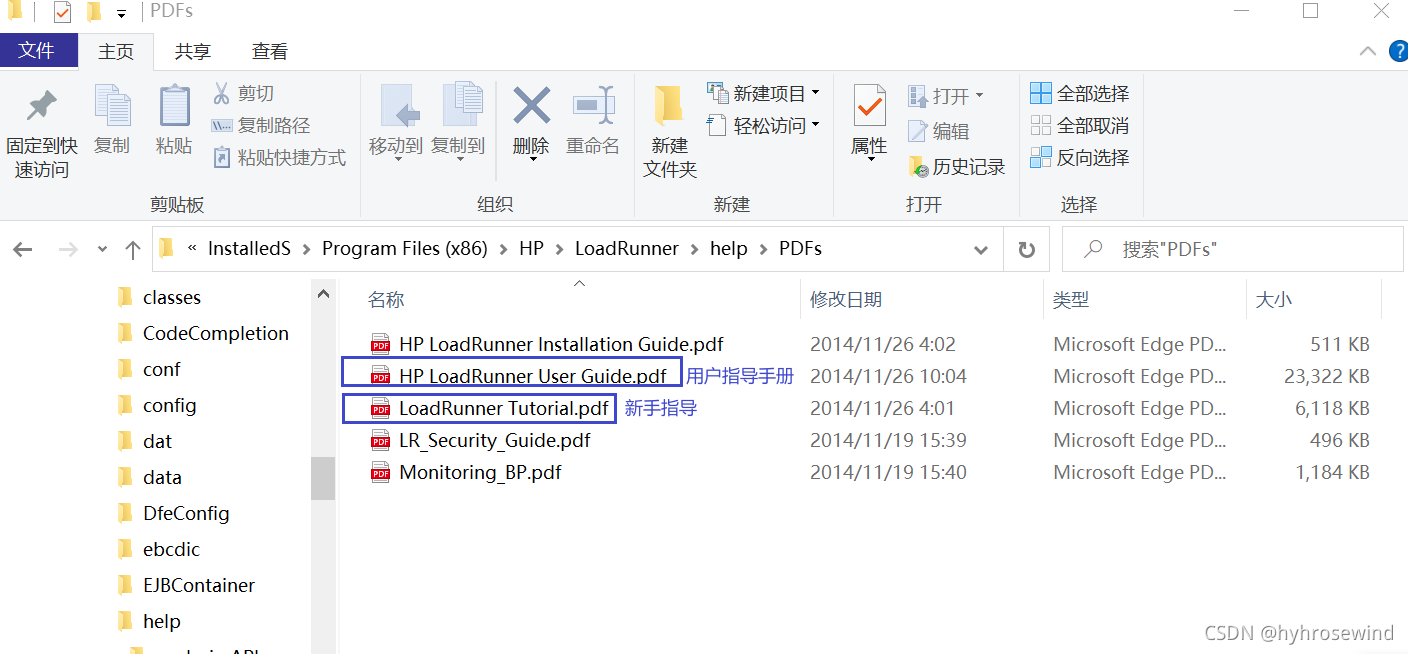Click PDF icon of Monitoring_BP.pdf
This screenshot has width=1408, height=654.
click(x=380, y=472)
